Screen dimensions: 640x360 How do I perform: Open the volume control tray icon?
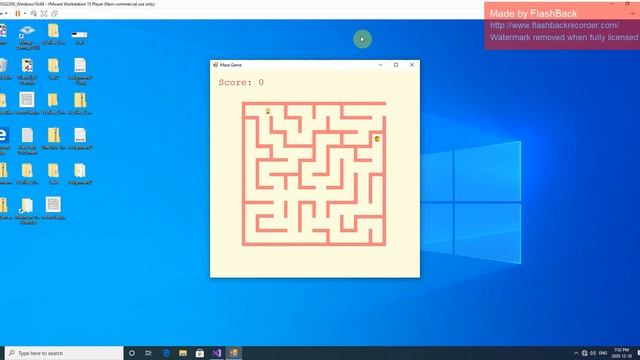pos(593,353)
